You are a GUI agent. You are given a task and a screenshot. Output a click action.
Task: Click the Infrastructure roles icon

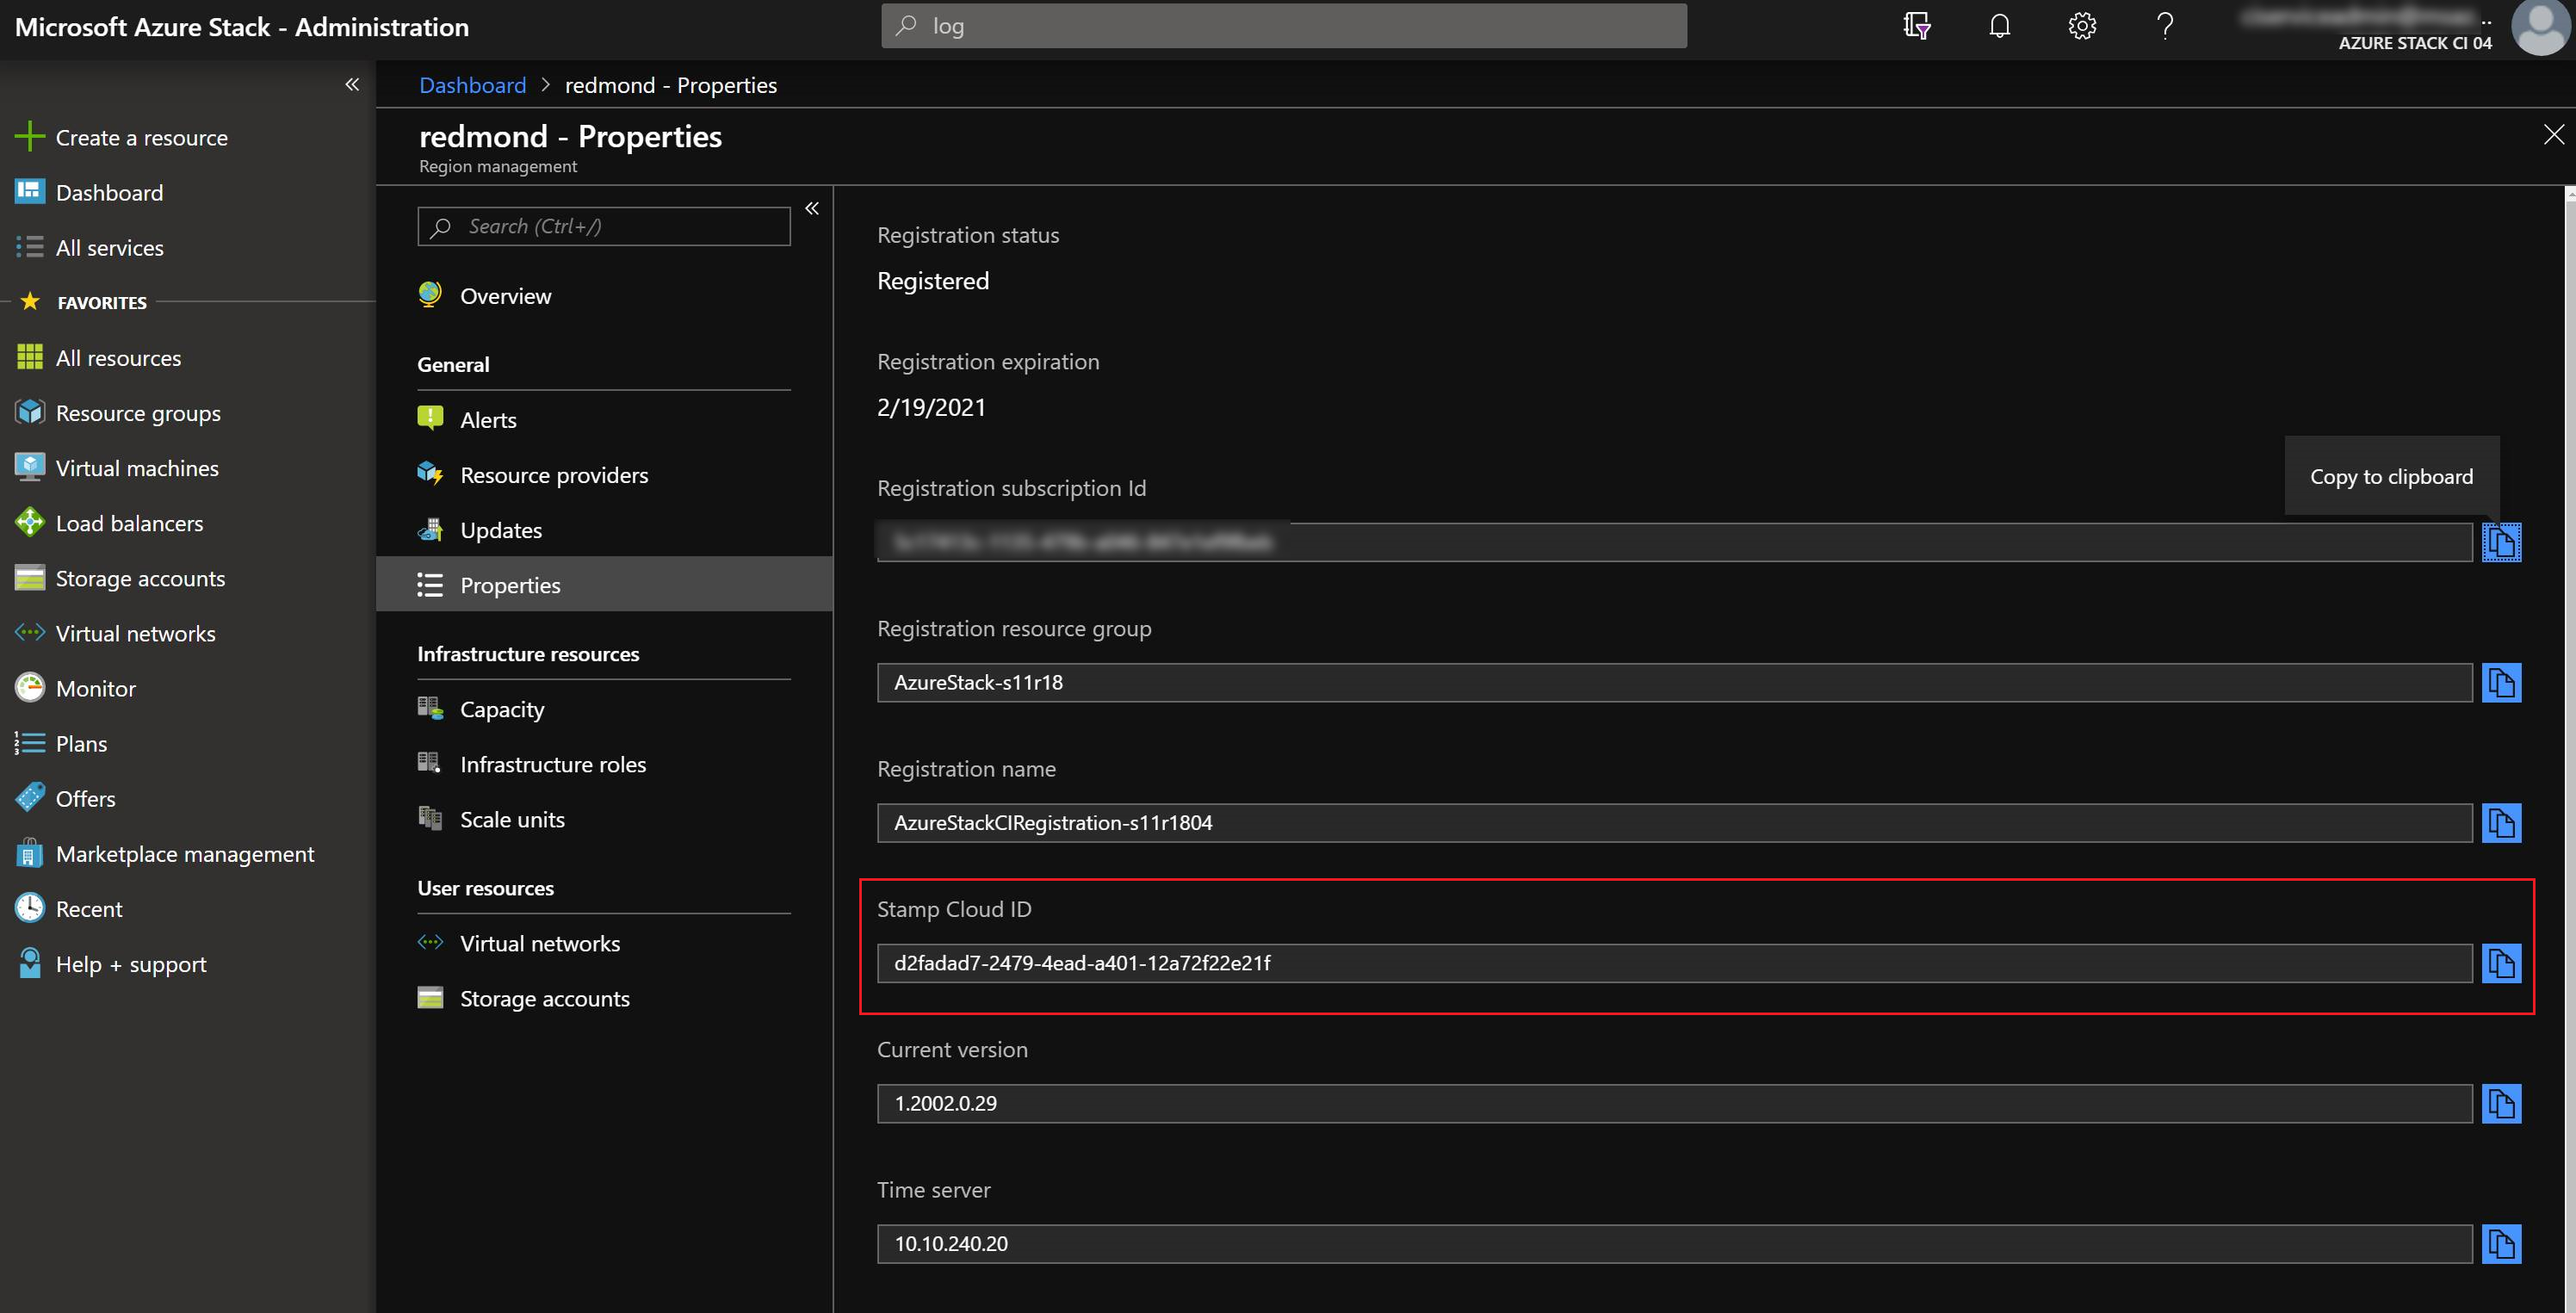[x=432, y=762]
